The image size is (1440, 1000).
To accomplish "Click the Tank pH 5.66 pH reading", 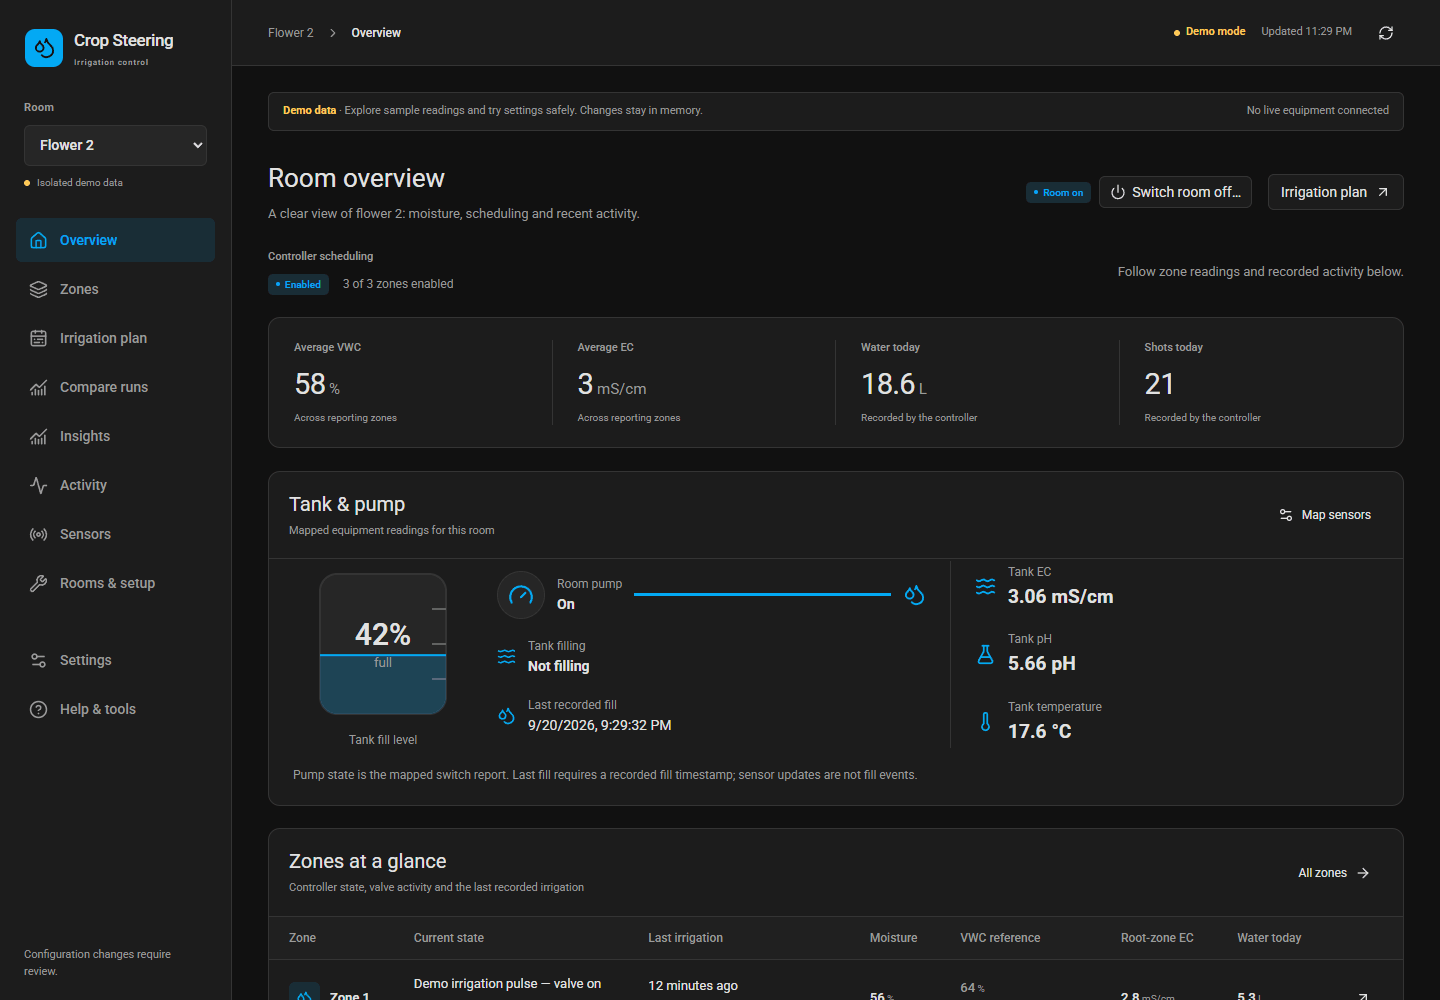I will pos(1041,664).
